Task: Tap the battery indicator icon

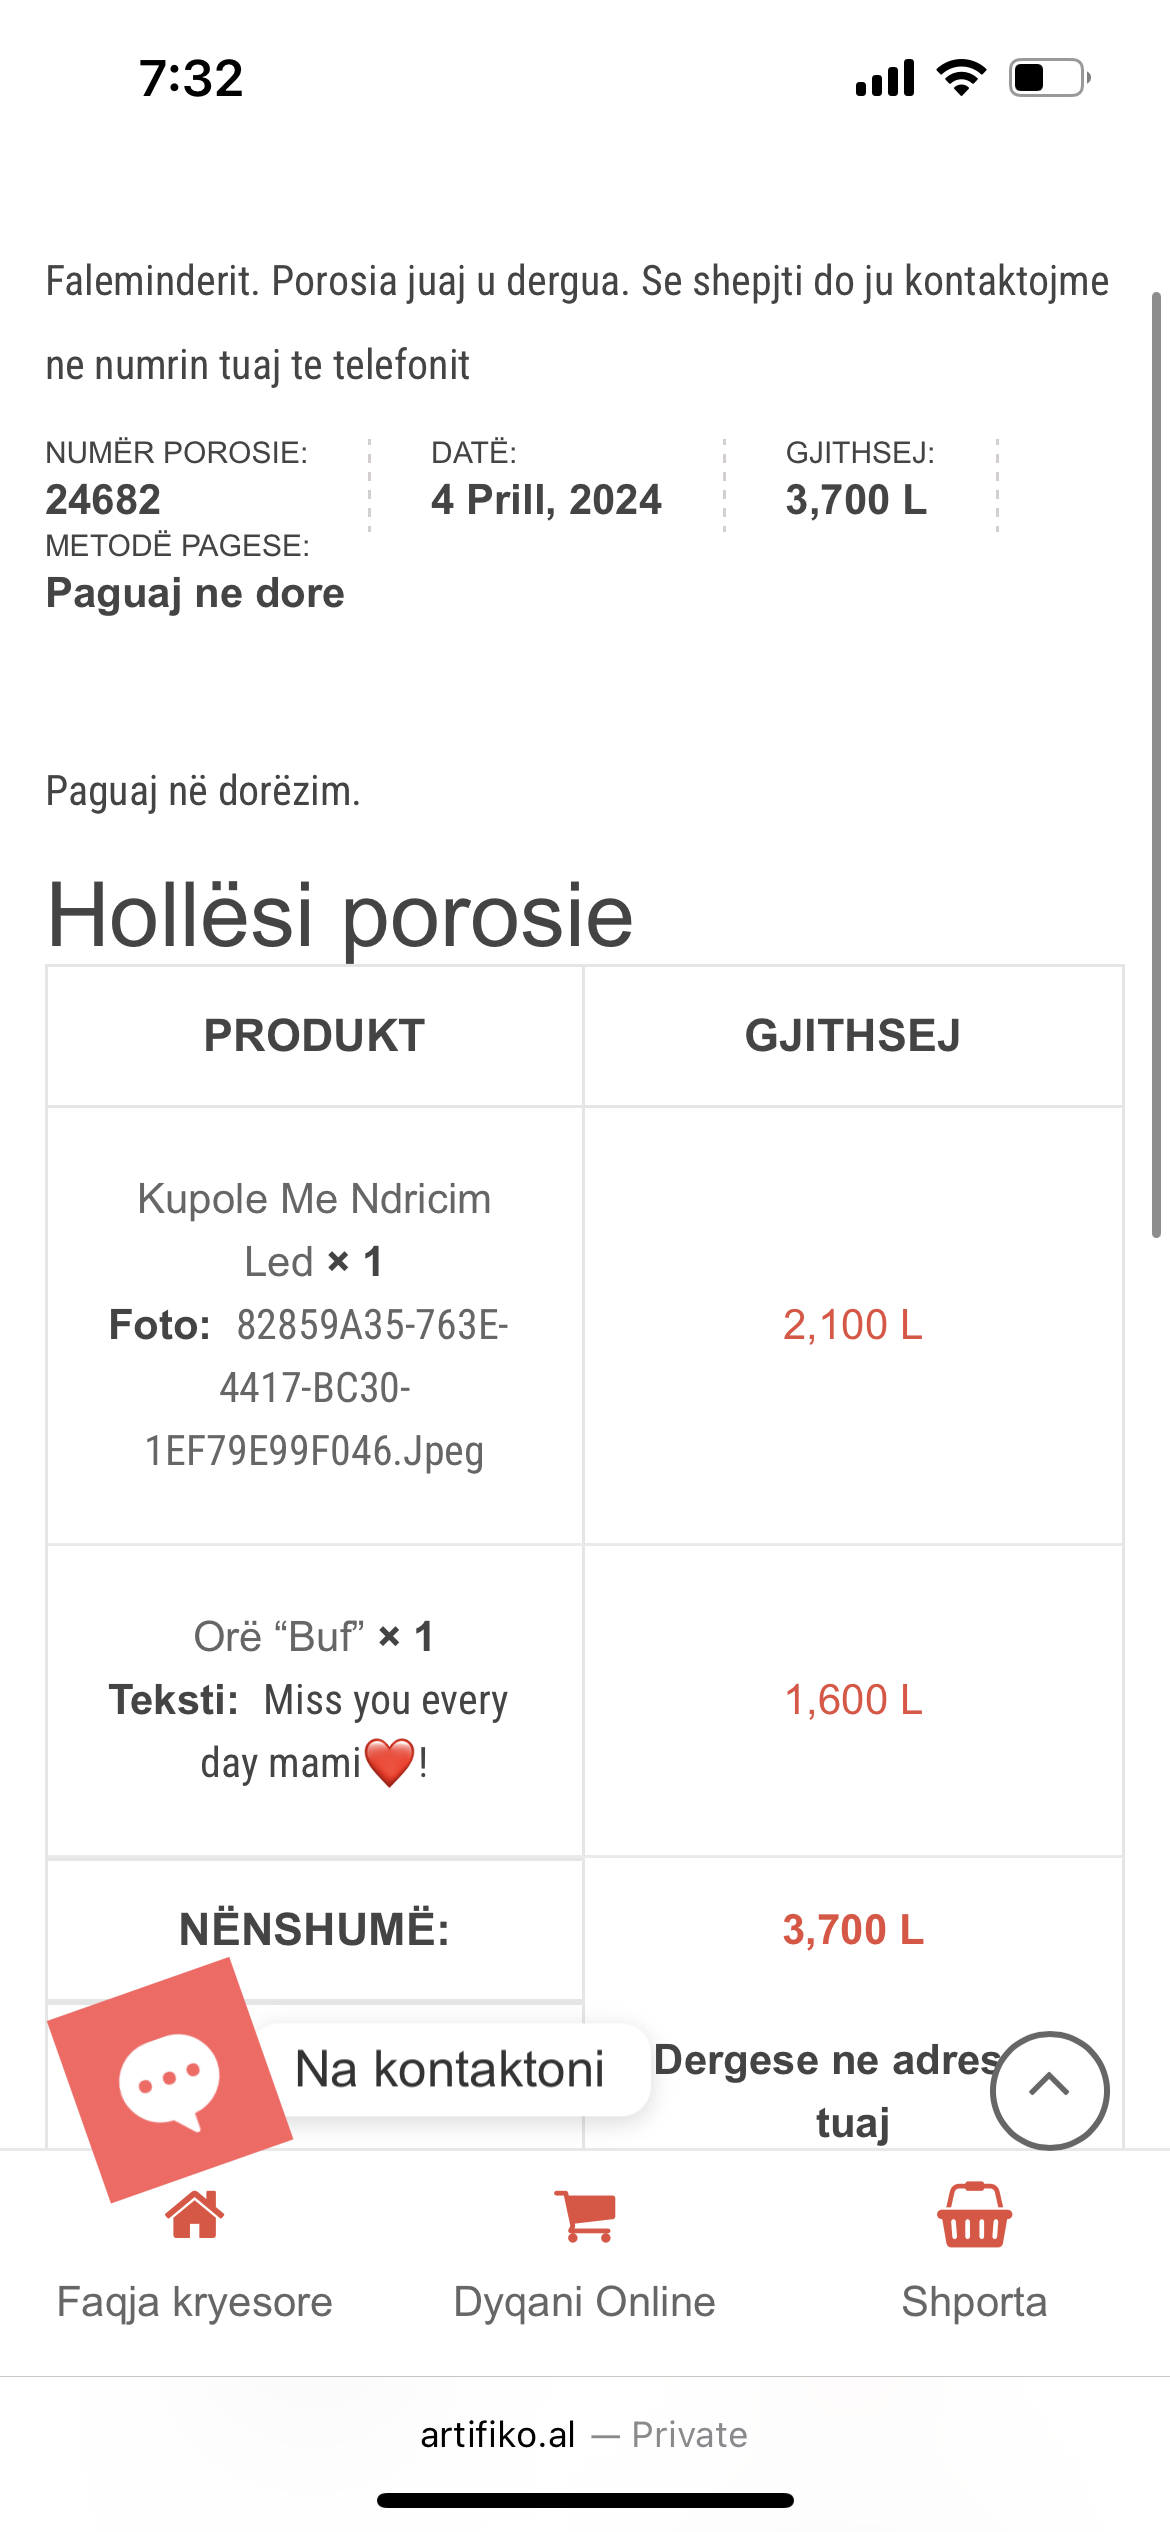Action: coord(1049,78)
